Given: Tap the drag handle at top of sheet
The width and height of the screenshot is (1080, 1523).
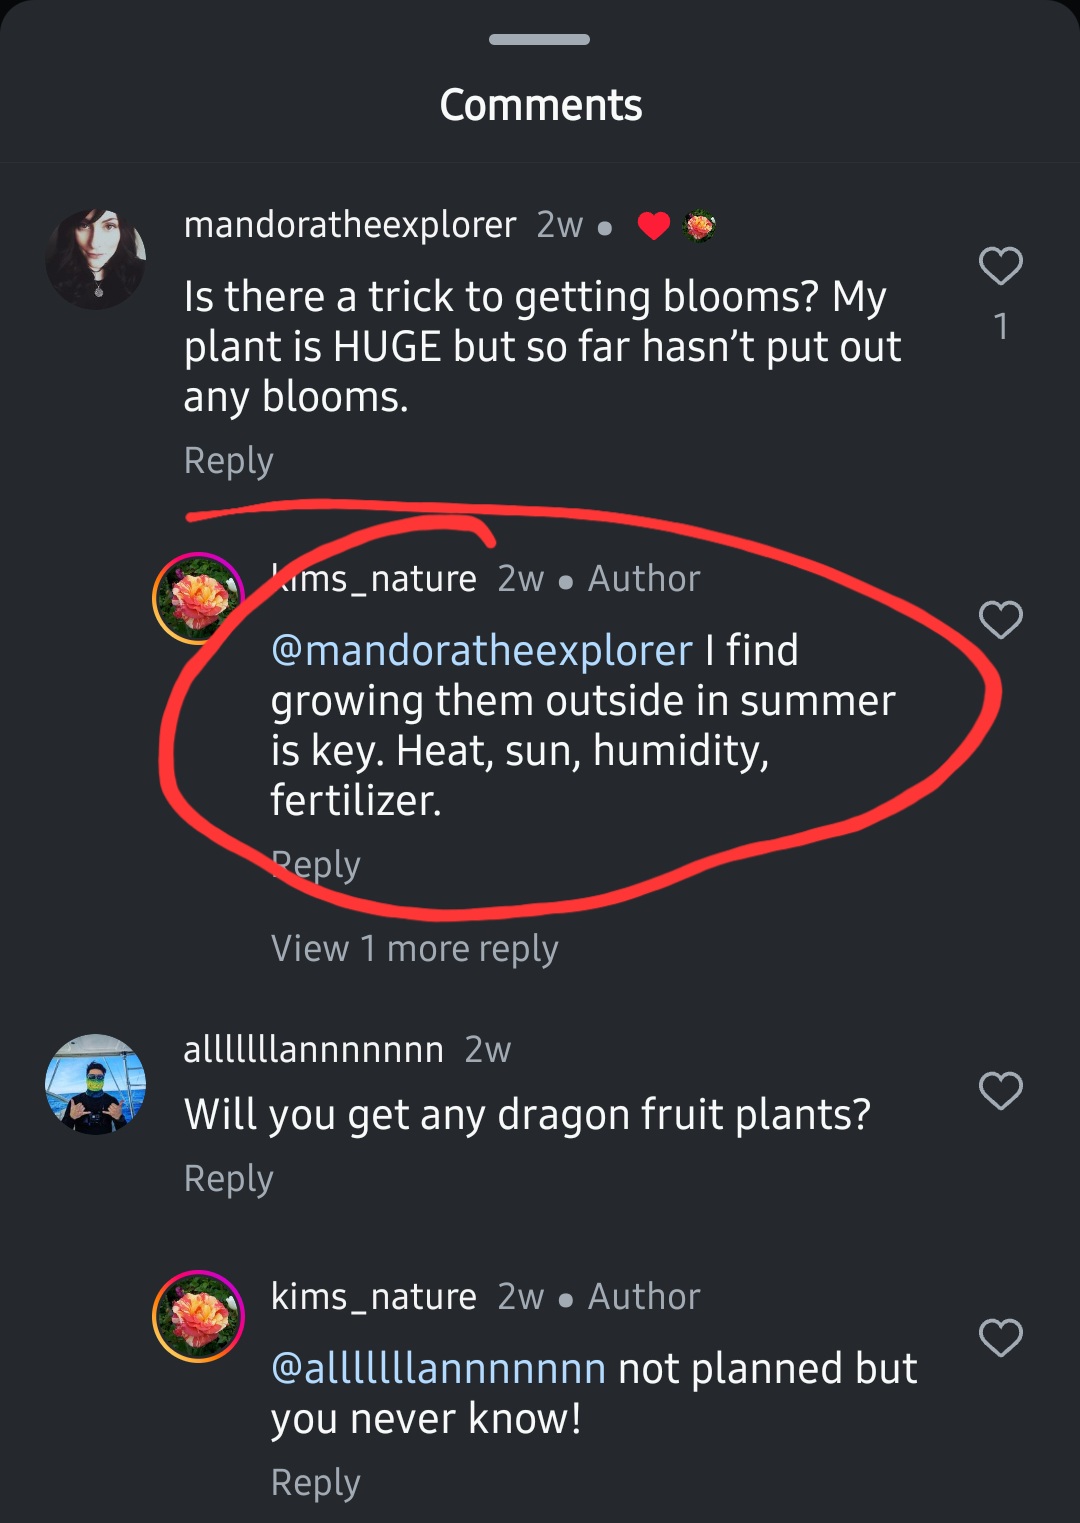Looking at the screenshot, I should coord(539,40).
